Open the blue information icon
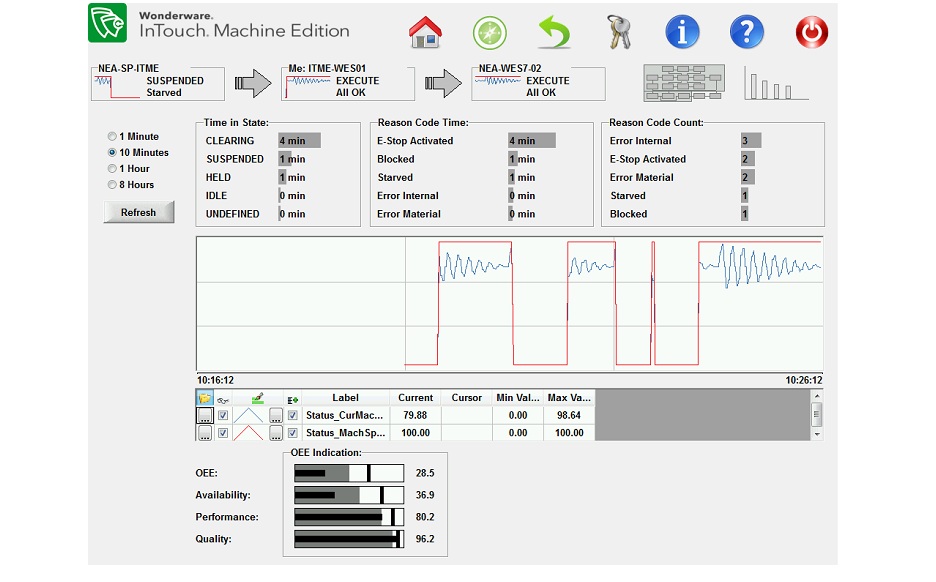 click(x=682, y=32)
